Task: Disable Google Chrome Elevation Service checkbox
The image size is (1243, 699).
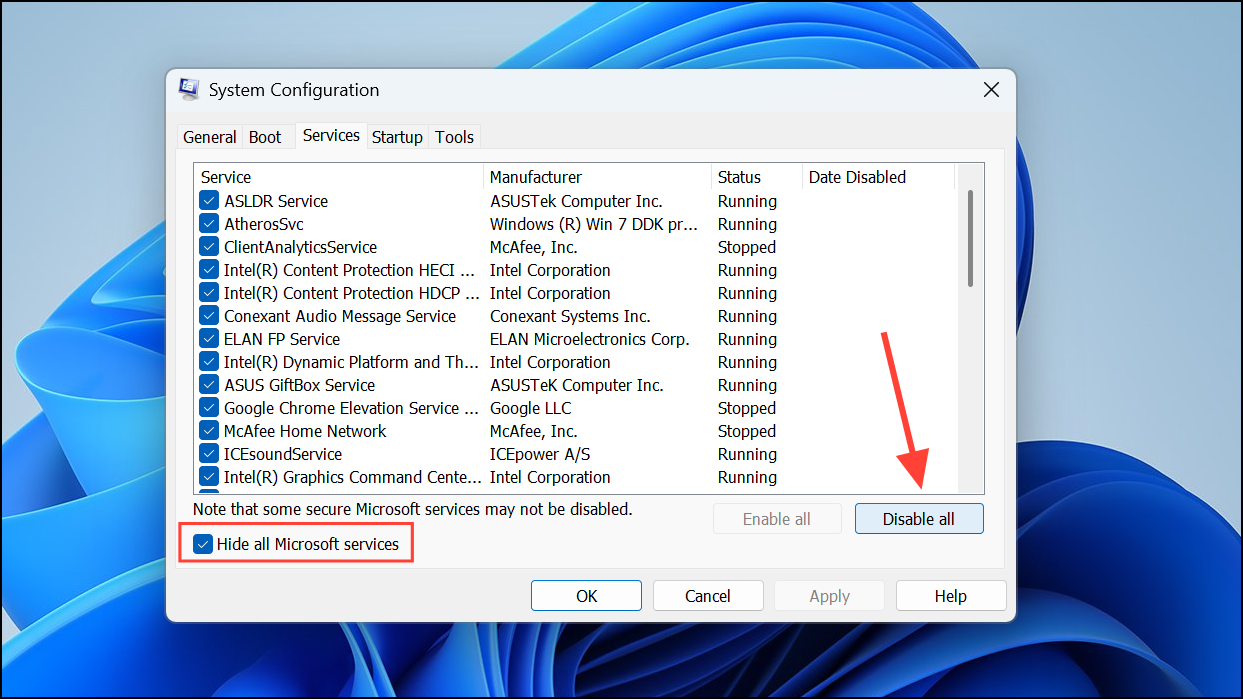Action: (x=209, y=407)
